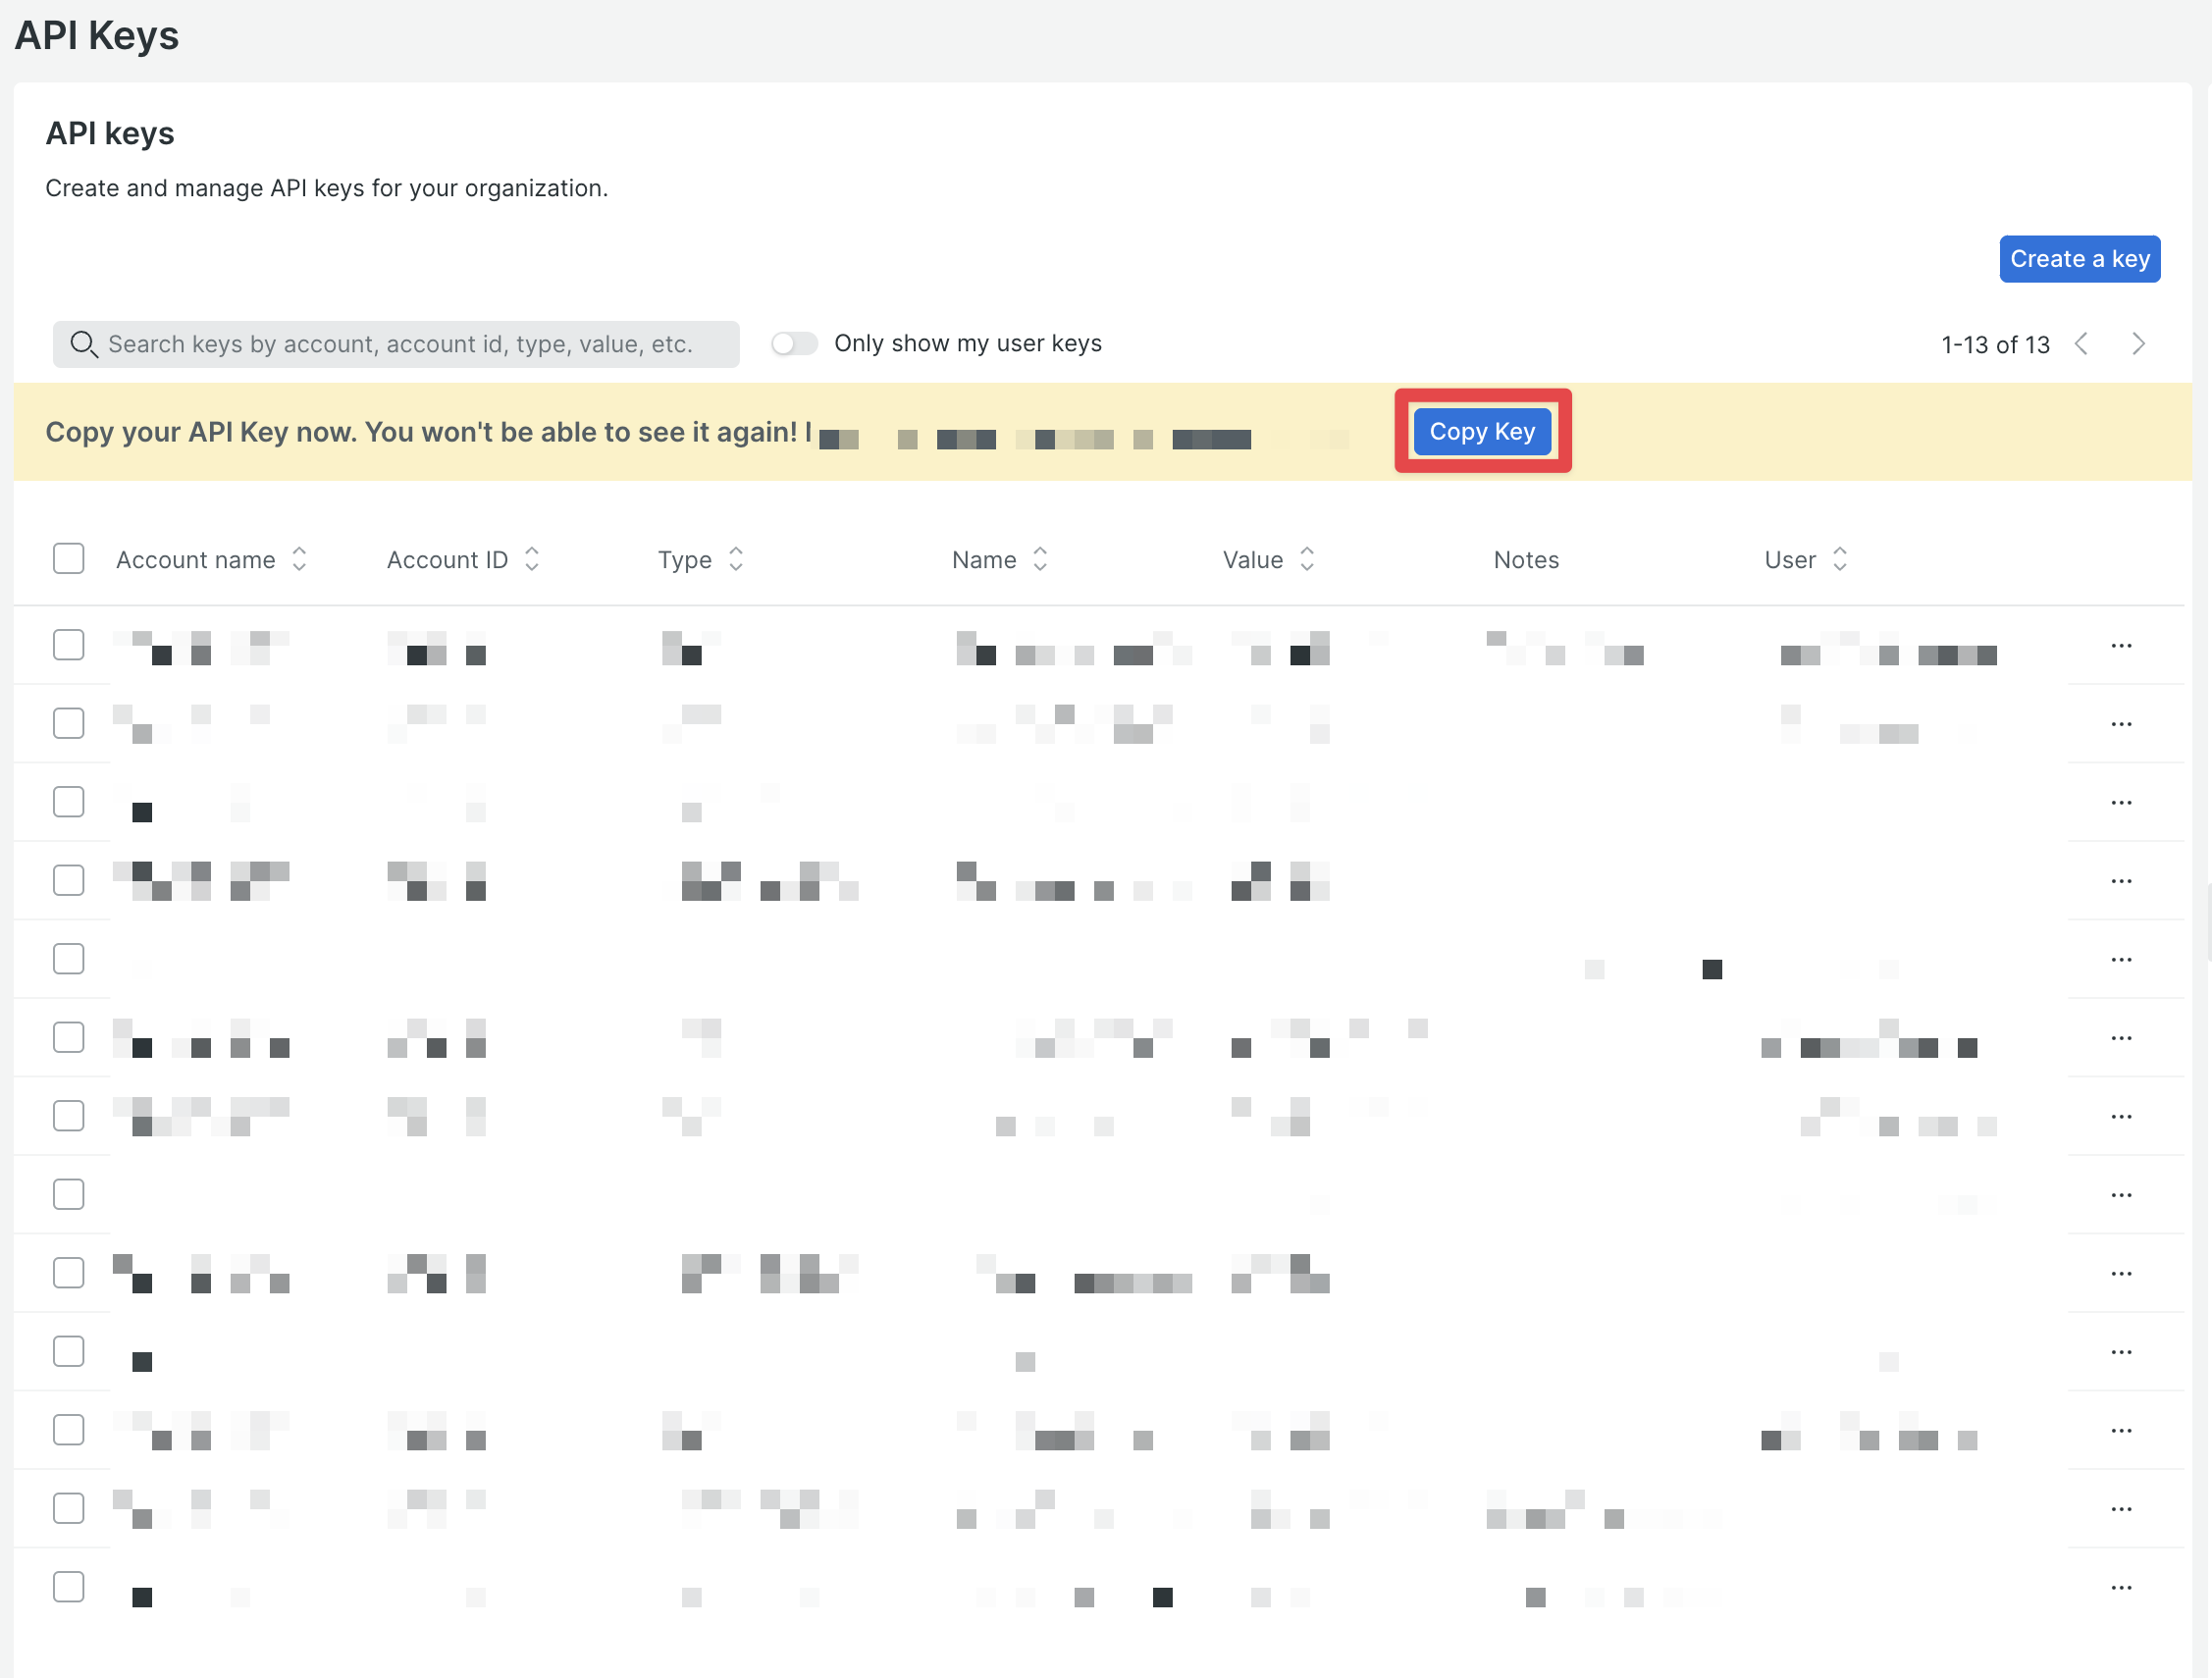
Task: Open more options for first row
Action: (x=2121, y=646)
